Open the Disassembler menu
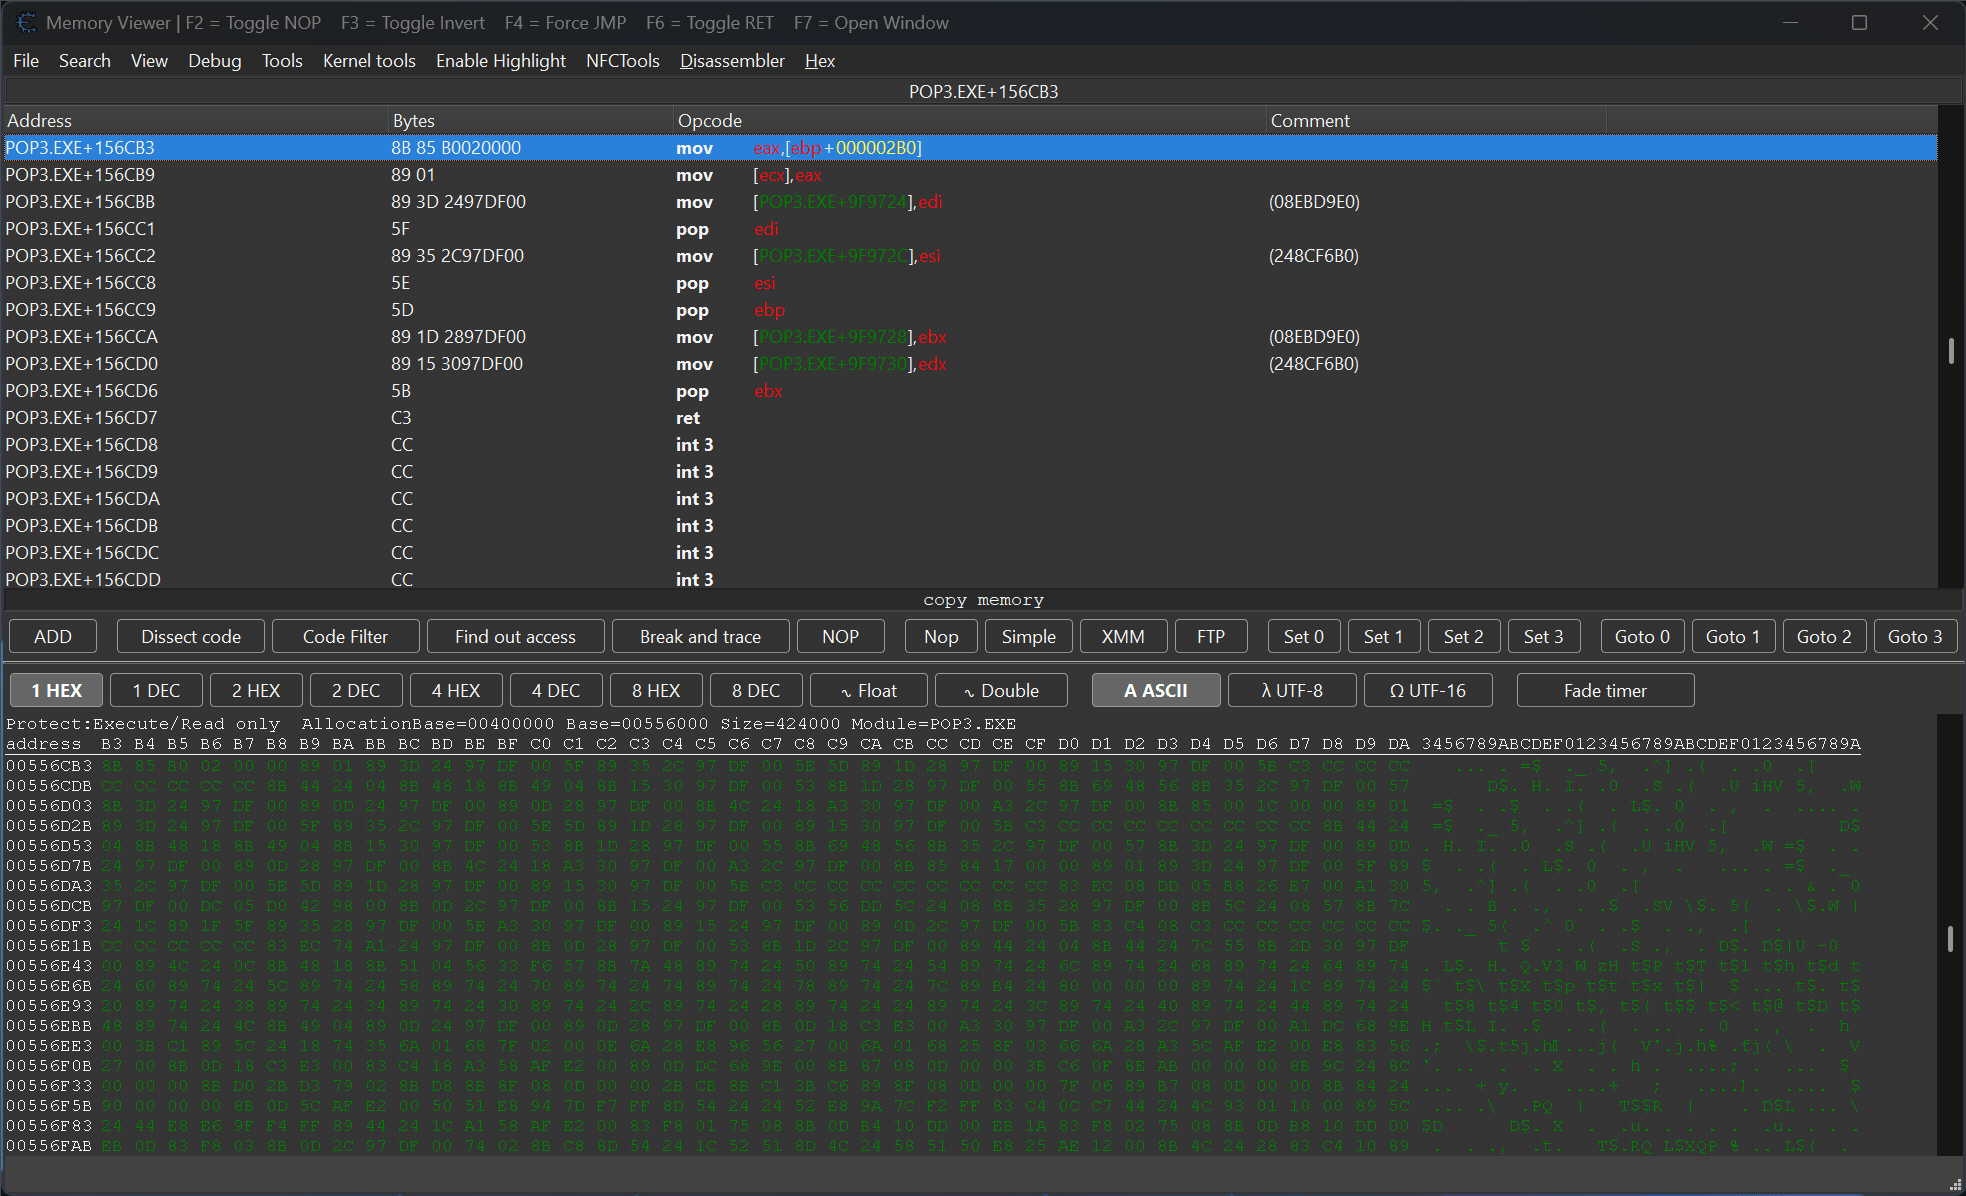Viewport: 1966px width, 1196px height. point(732,61)
